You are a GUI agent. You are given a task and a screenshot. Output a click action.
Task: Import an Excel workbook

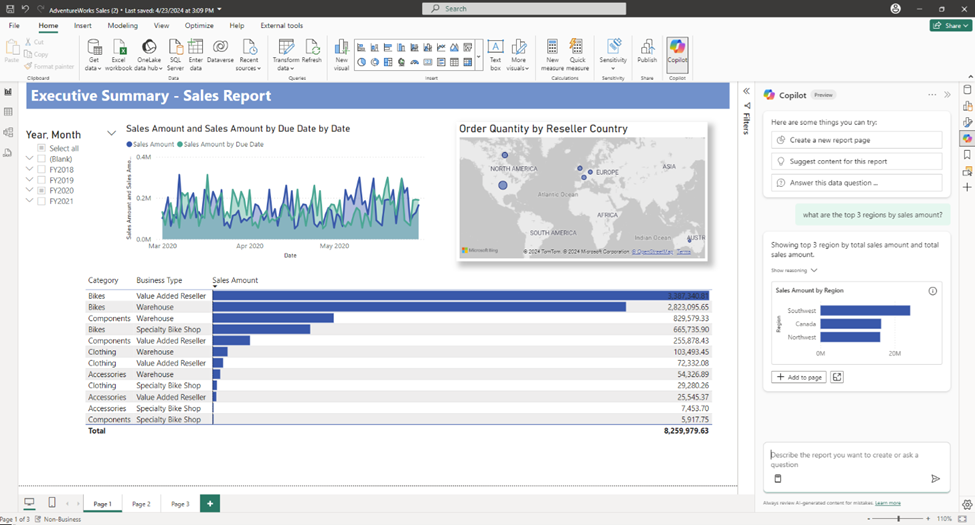[x=118, y=55]
